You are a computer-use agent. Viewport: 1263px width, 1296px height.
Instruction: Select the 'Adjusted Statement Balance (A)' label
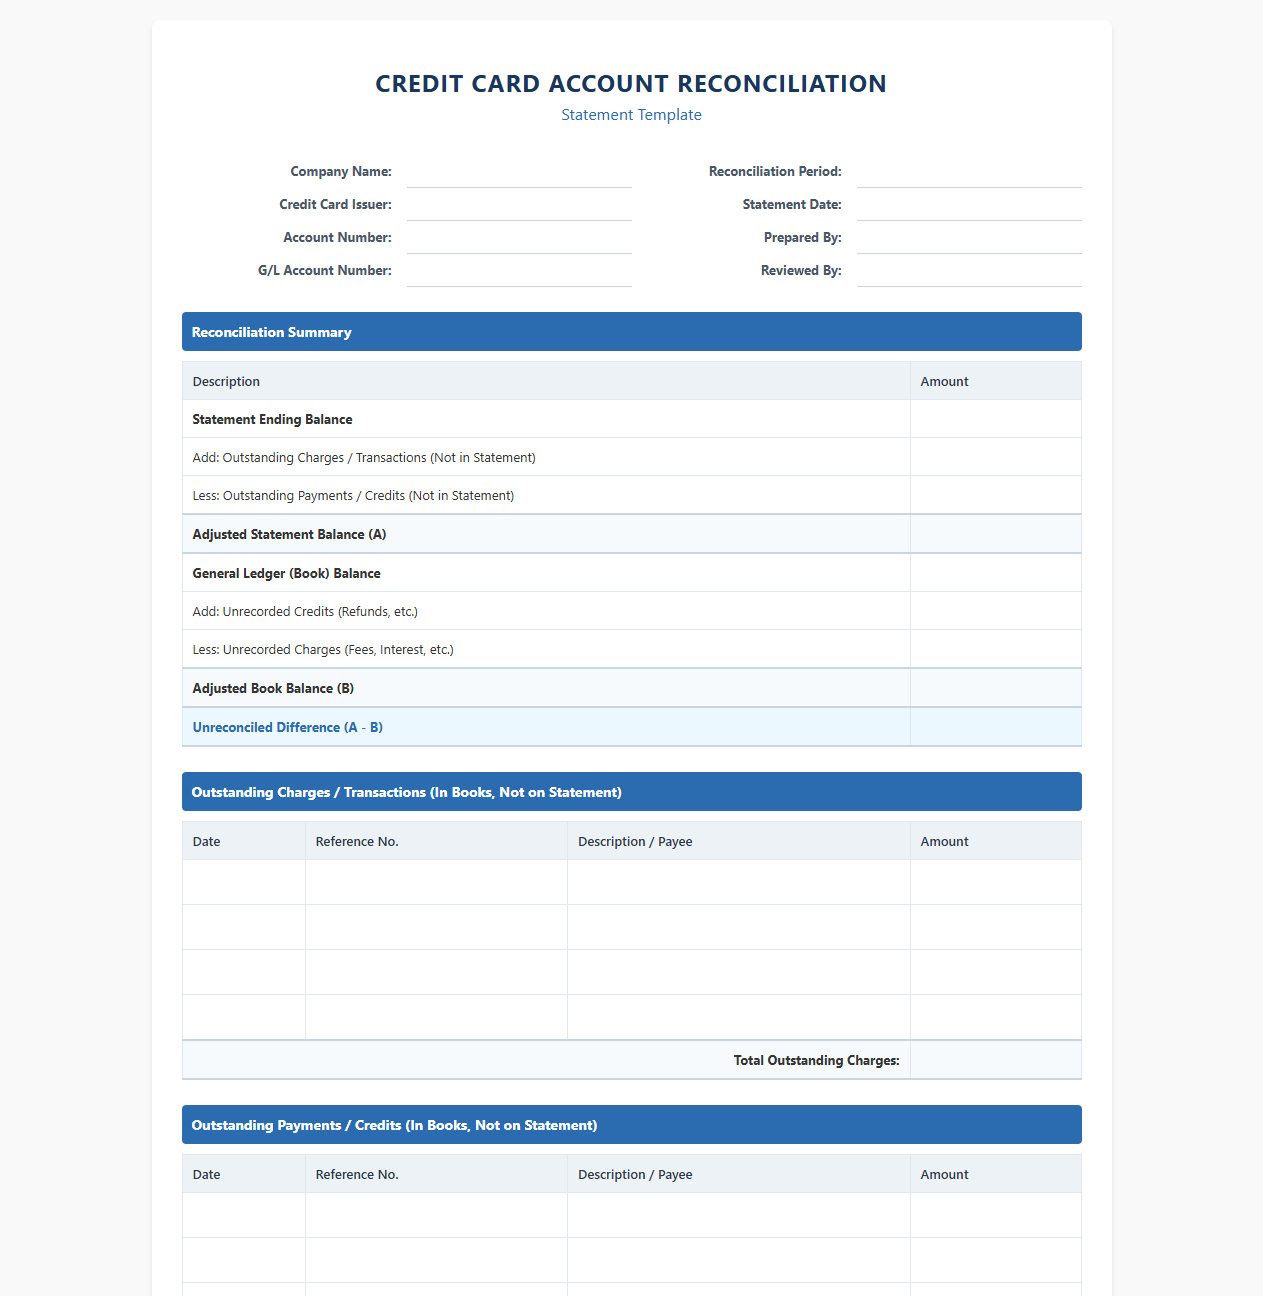coord(289,535)
